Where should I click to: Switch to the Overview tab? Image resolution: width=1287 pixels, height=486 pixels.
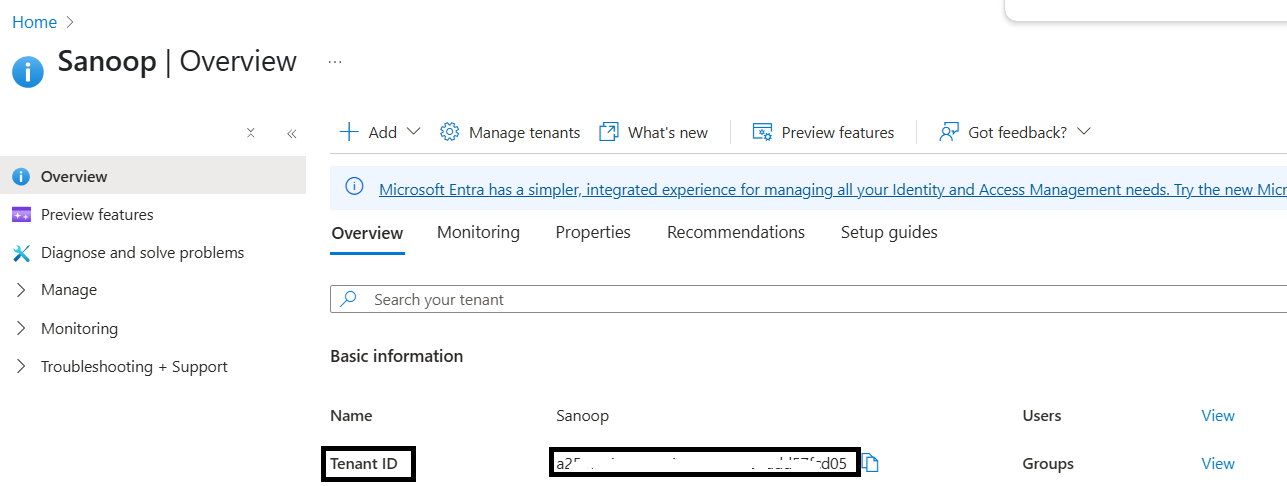(367, 233)
